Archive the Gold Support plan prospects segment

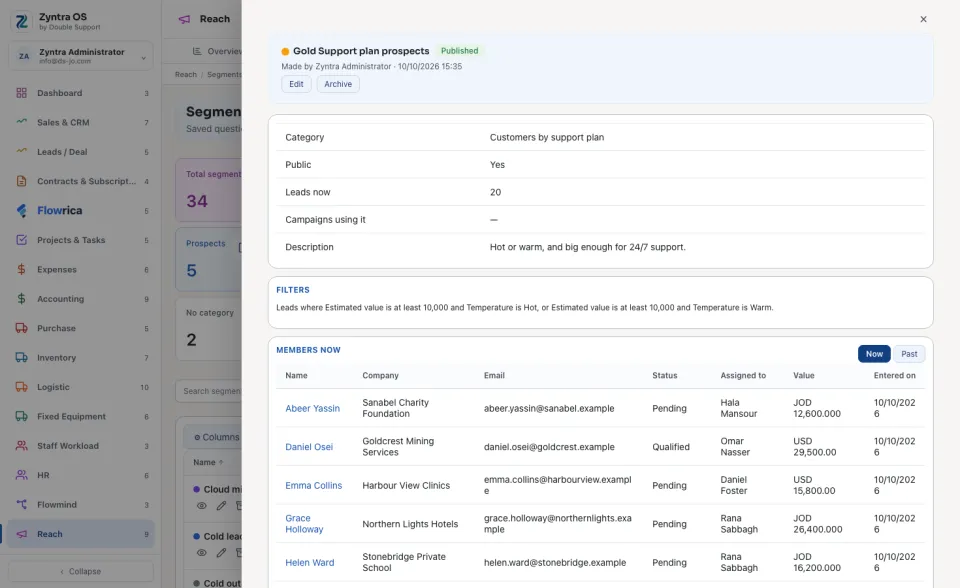coord(338,84)
